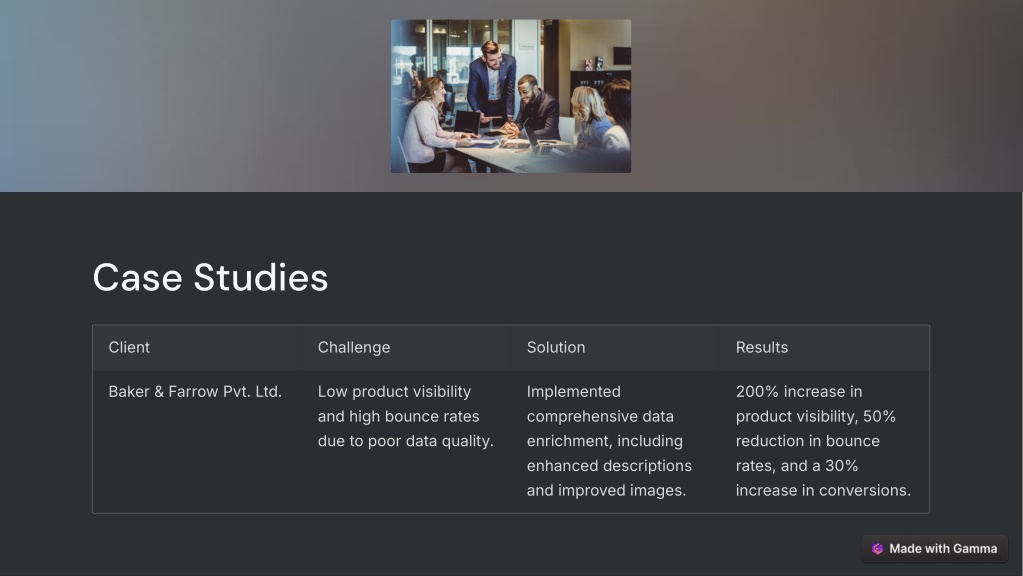Screen dimensions: 1023x576
Task: Click the text 'due to poor data quality.'
Action: point(406,441)
